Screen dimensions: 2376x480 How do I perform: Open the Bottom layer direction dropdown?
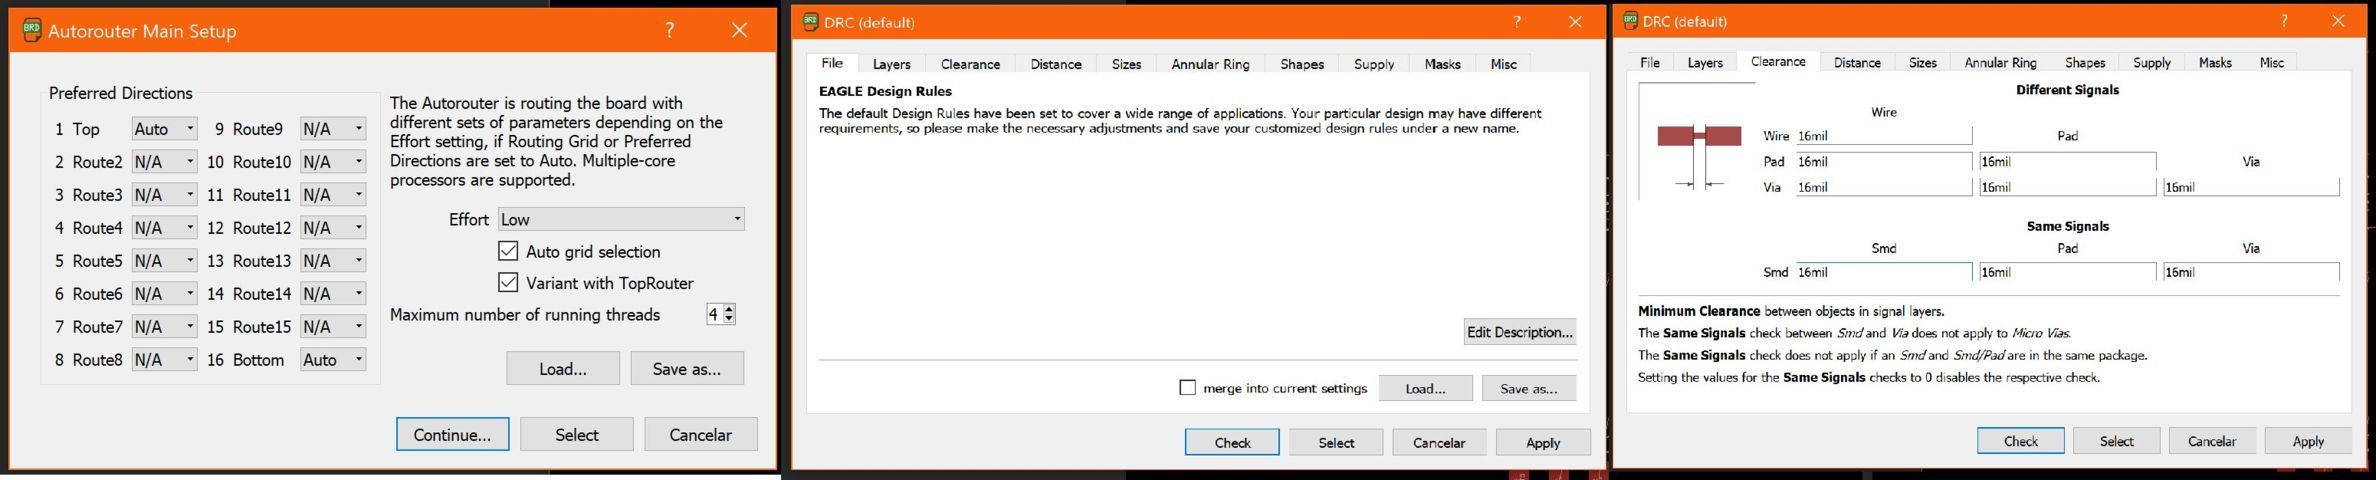tap(332, 360)
